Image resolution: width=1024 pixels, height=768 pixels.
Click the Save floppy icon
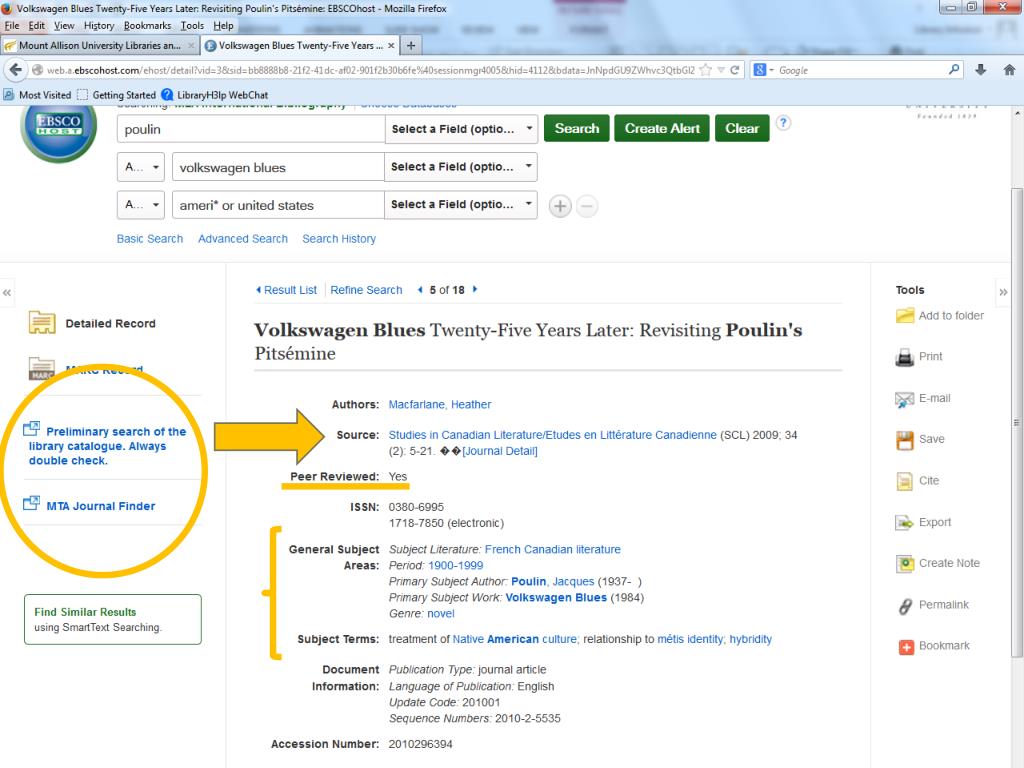(x=904, y=440)
